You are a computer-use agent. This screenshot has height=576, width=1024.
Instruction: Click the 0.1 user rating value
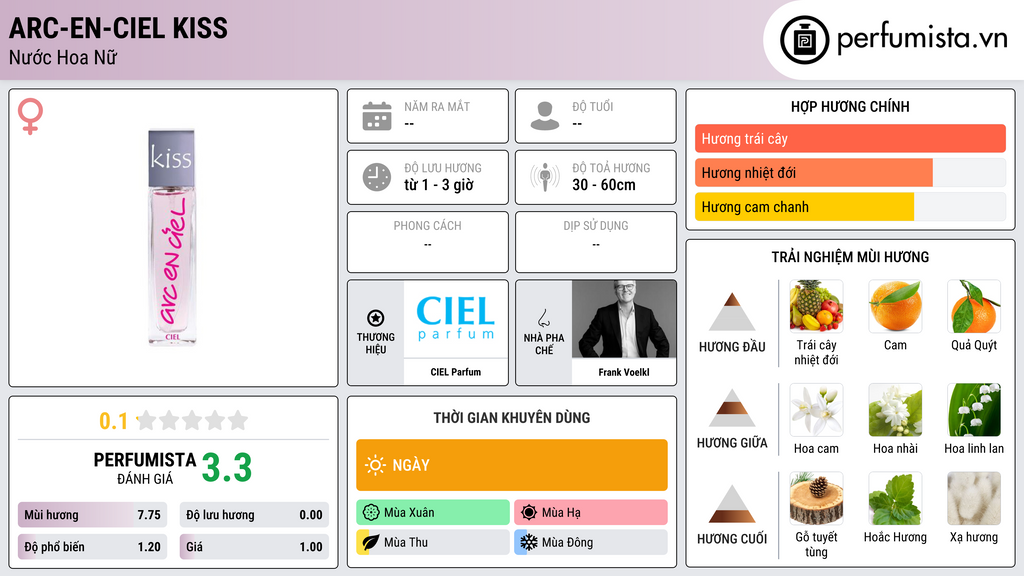pos(114,421)
